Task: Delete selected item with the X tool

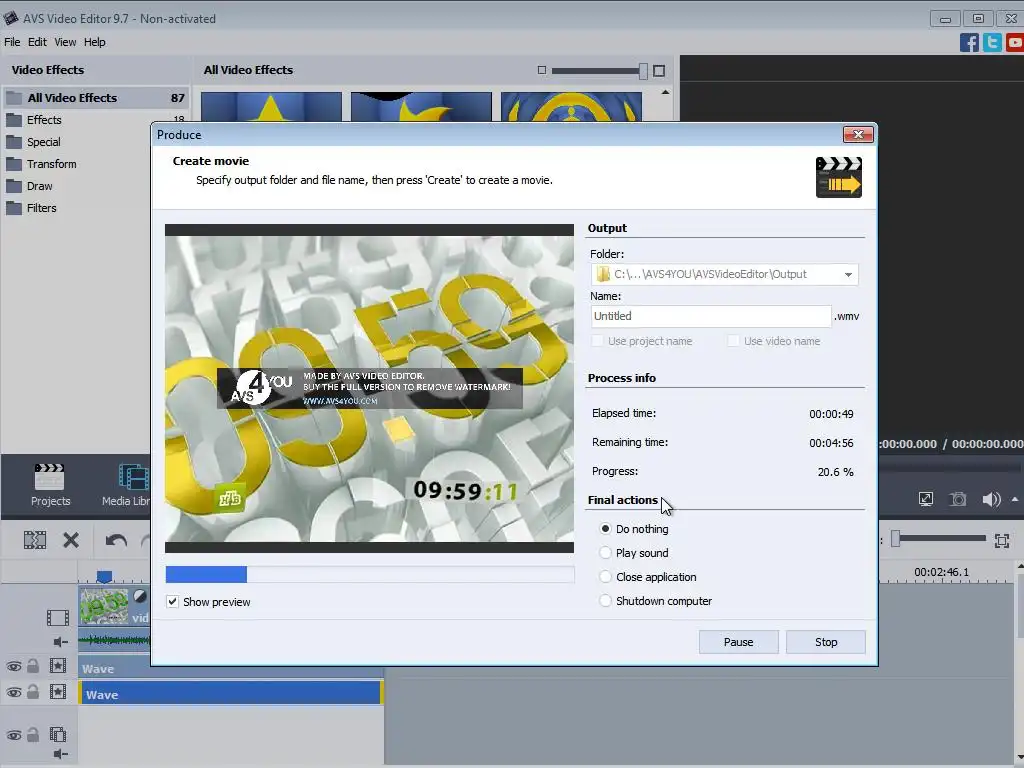Action: pyautogui.click(x=71, y=540)
